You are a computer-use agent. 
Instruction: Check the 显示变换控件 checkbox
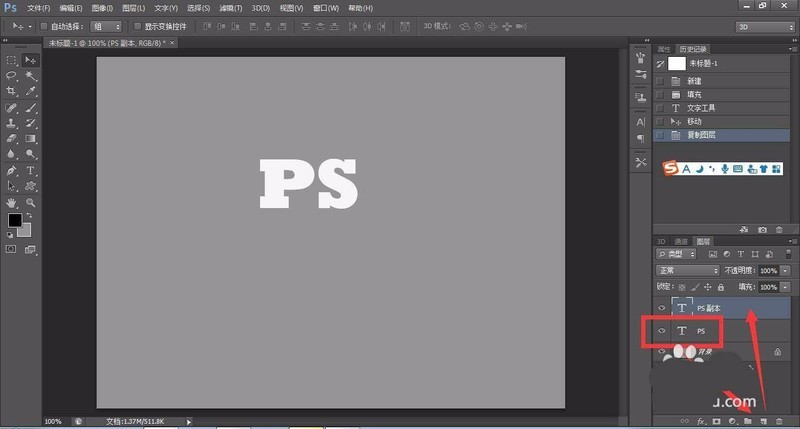137,25
